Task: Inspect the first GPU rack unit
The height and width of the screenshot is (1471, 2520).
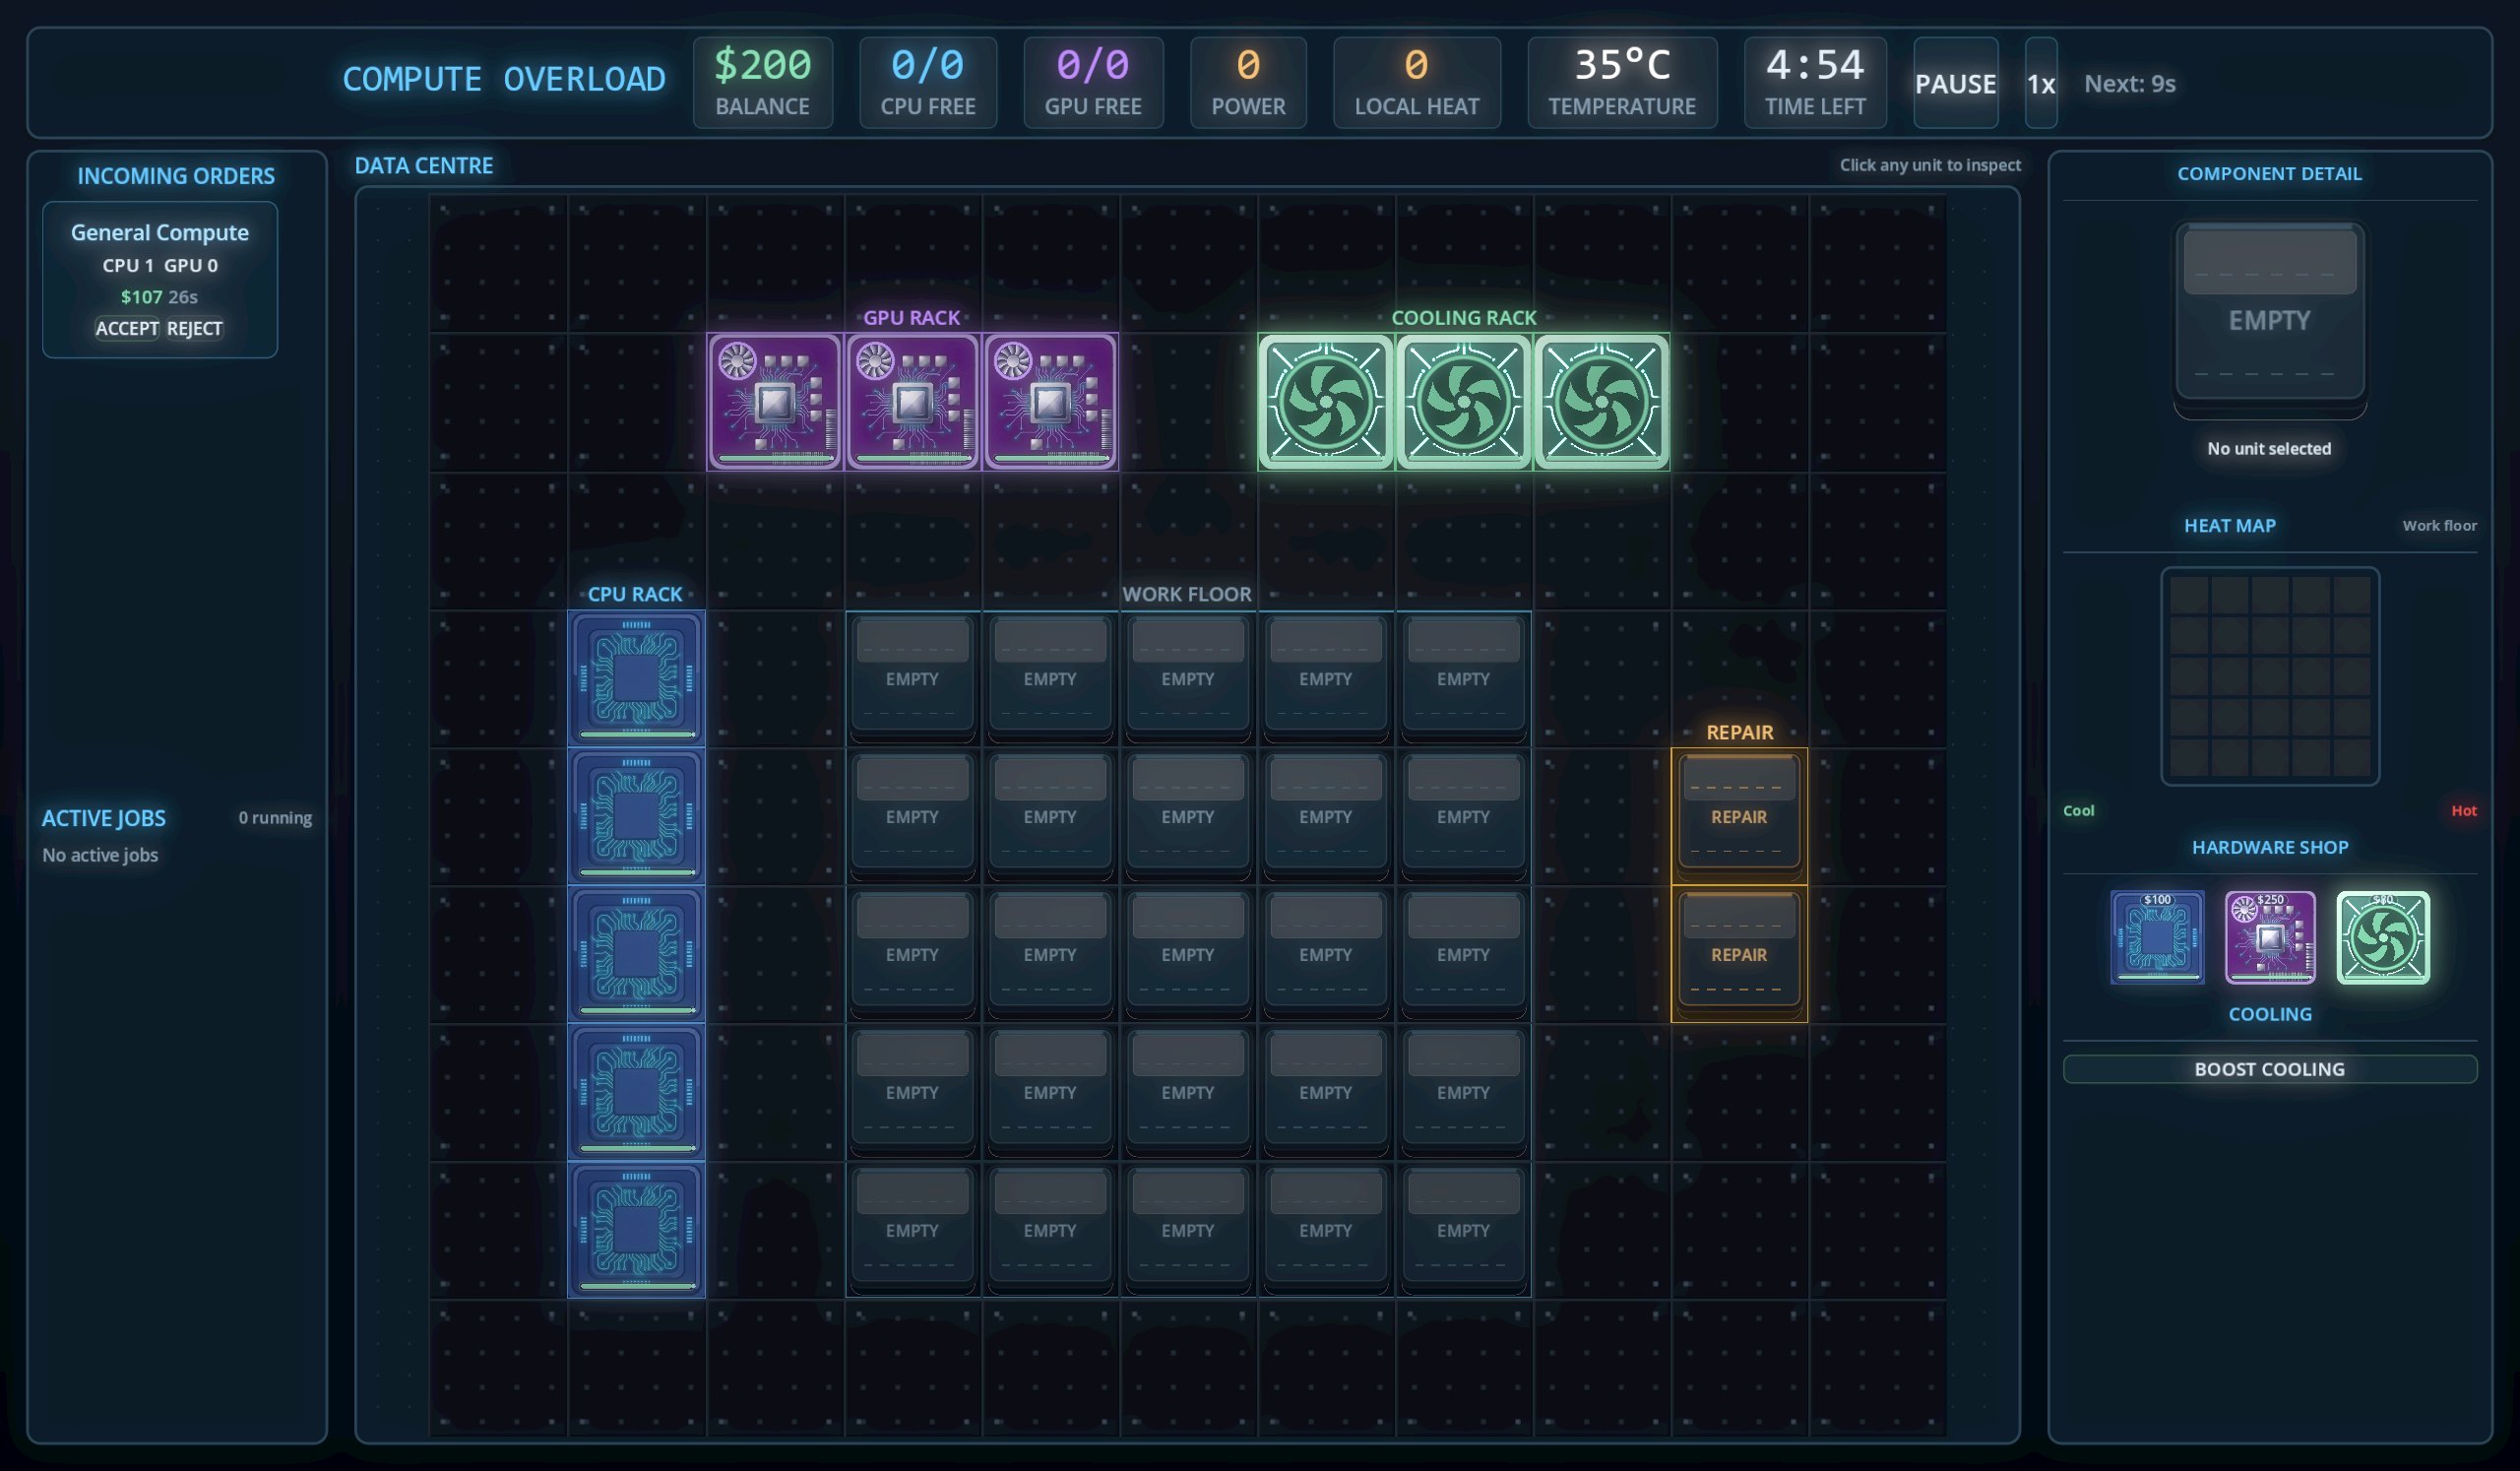Action: (x=775, y=401)
